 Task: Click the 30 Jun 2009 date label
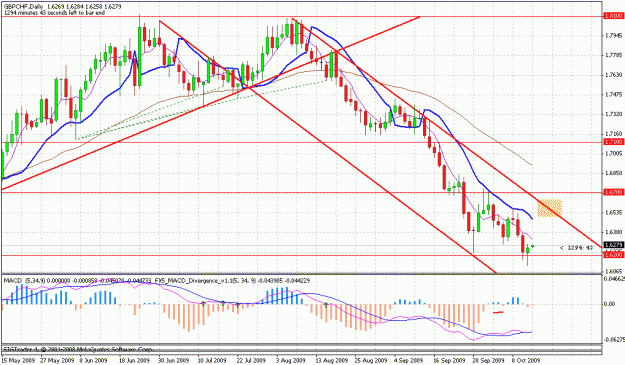coord(173,361)
